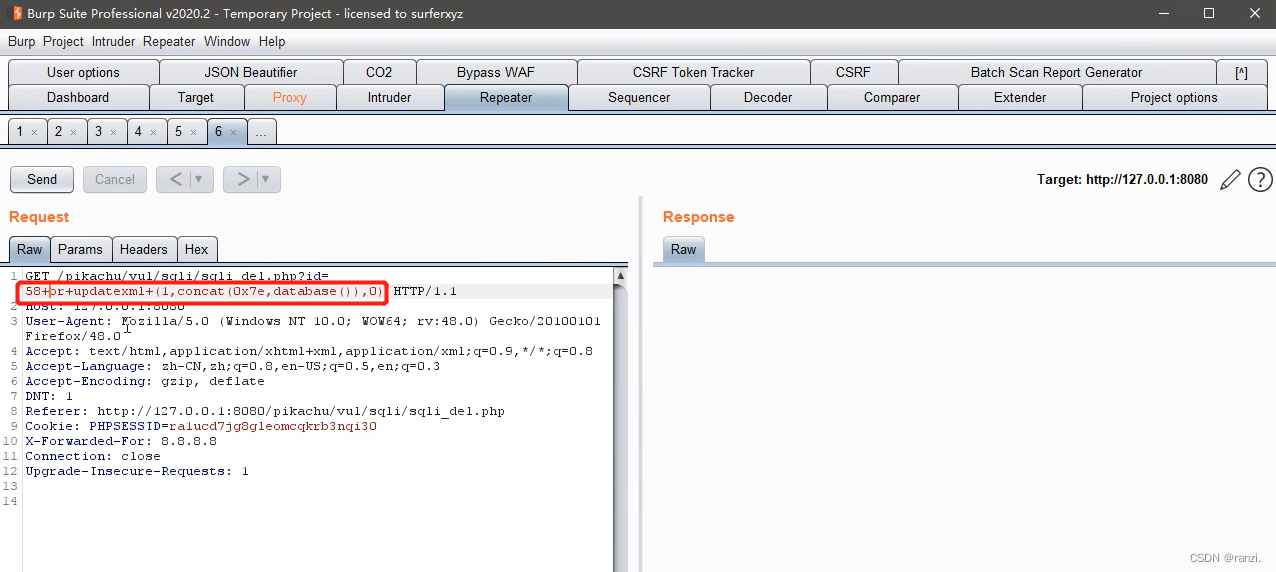Send the request
Viewport: 1276px width, 572px height.
coord(42,179)
